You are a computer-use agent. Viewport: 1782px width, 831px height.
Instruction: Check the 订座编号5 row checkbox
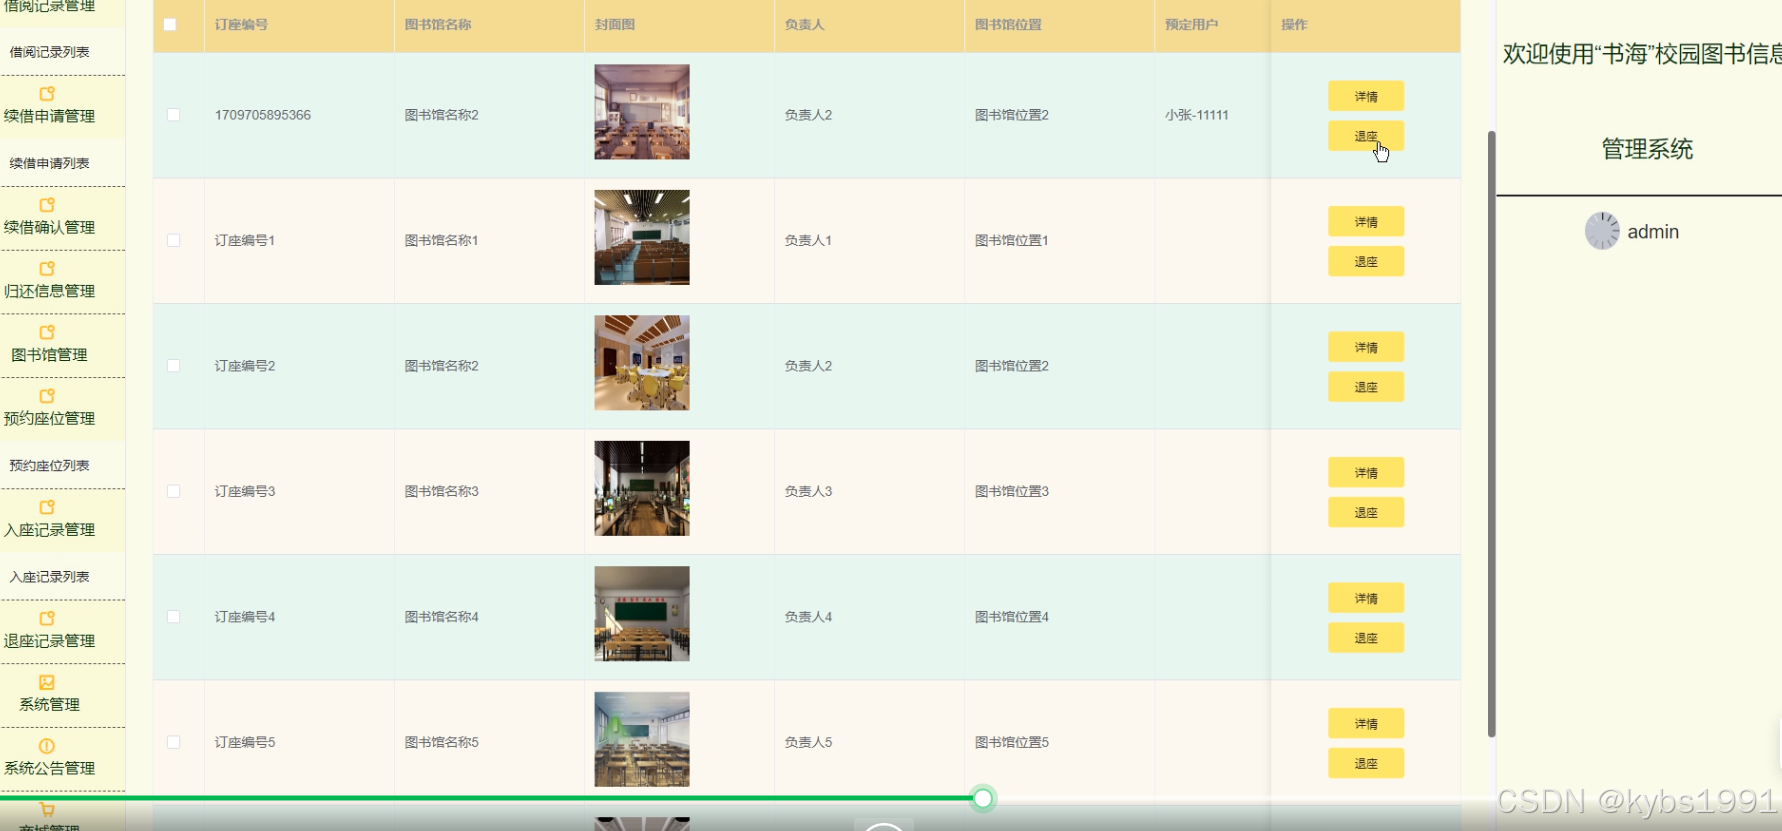click(174, 742)
